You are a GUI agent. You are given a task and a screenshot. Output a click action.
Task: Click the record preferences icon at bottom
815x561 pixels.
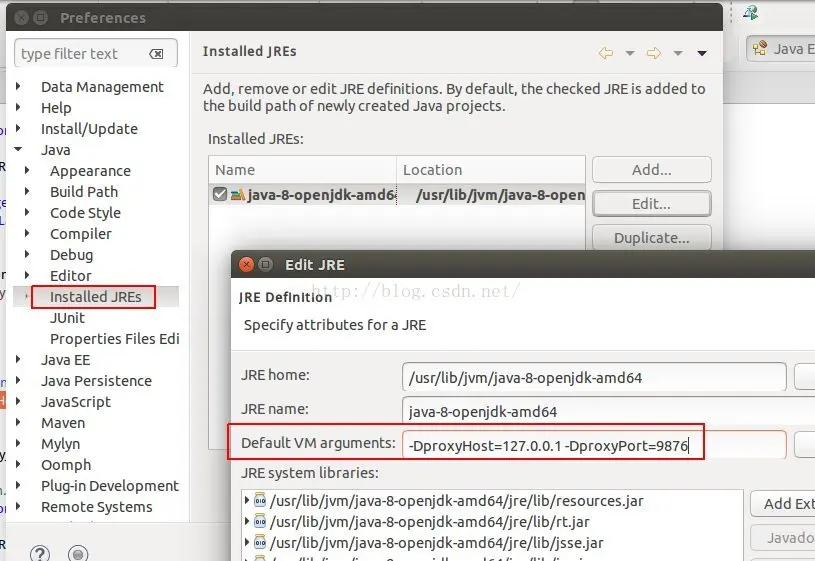(78, 553)
